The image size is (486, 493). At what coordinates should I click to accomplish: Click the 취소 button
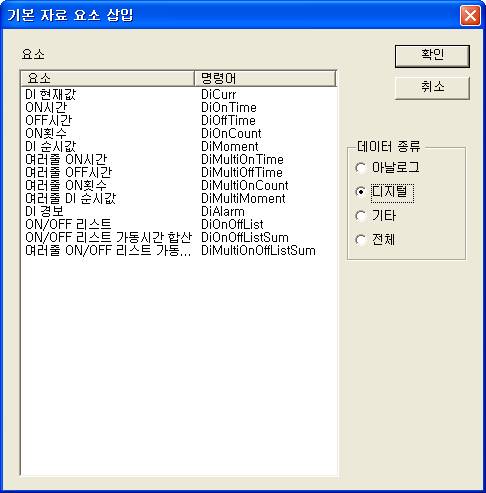tap(432, 88)
